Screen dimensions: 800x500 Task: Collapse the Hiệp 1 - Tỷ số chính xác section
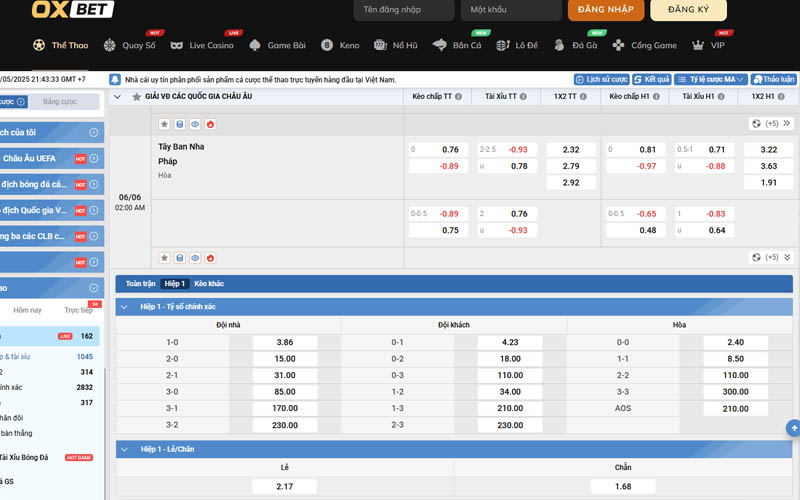[x=124, y=307]
